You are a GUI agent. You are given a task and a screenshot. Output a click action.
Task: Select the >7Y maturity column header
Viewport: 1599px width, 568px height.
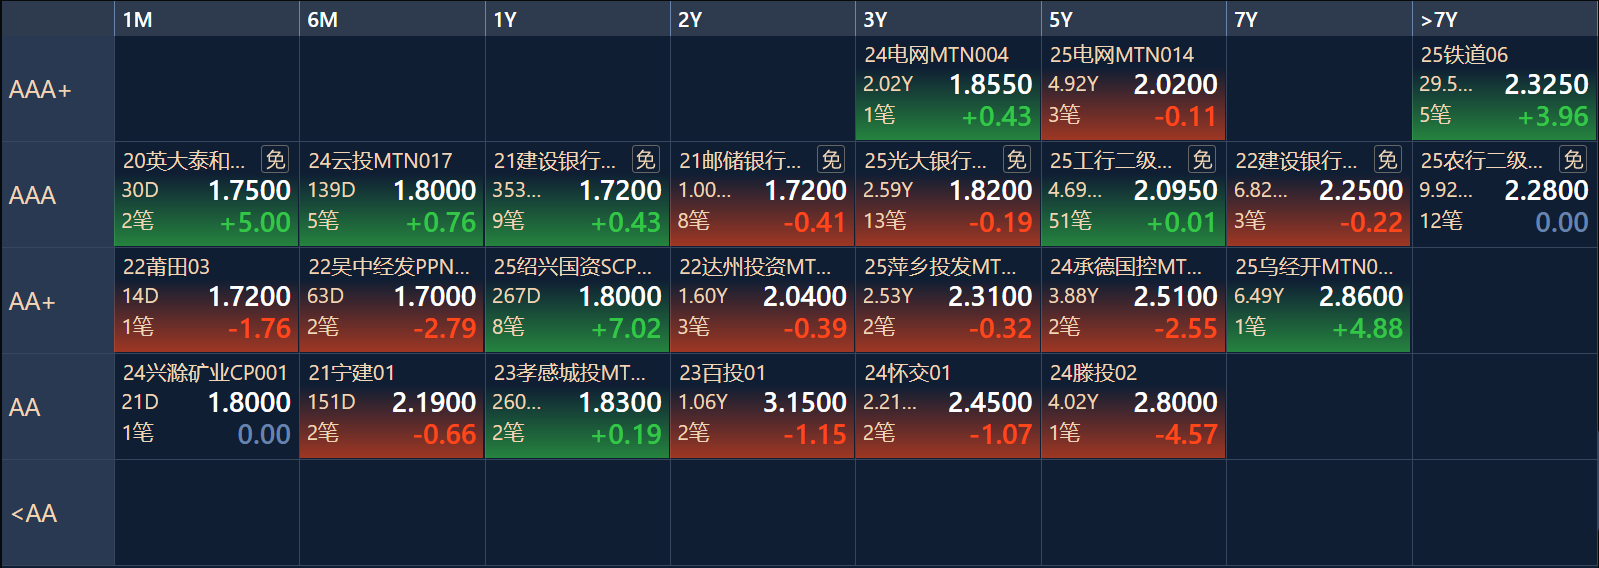1505,19
